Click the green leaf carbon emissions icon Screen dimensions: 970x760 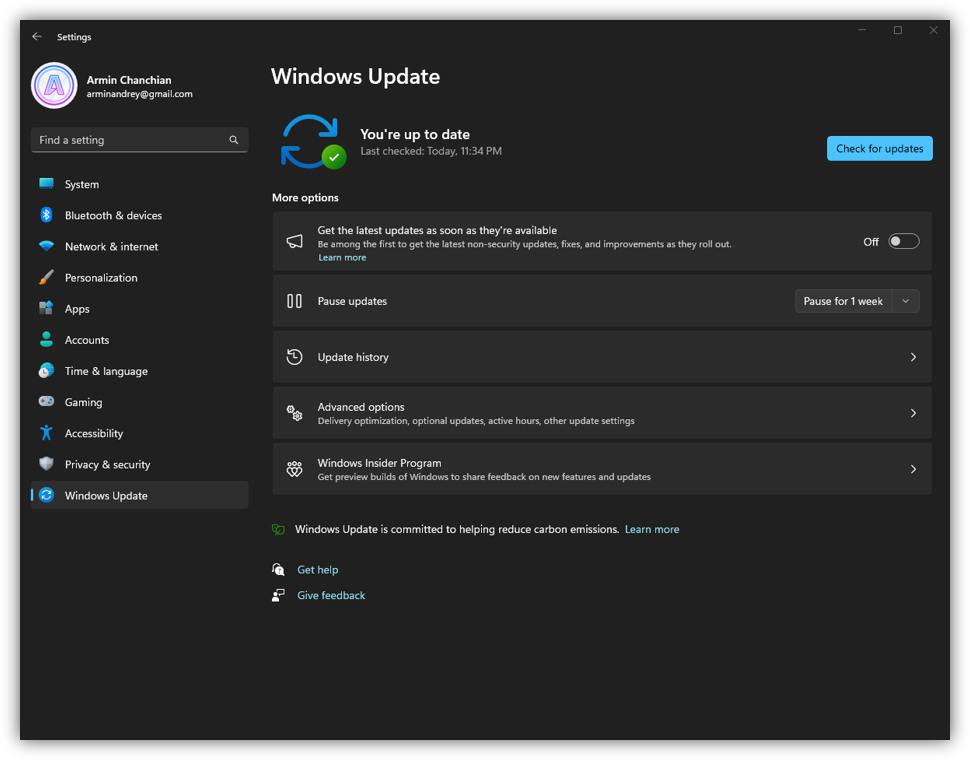[x=278, y=529]
